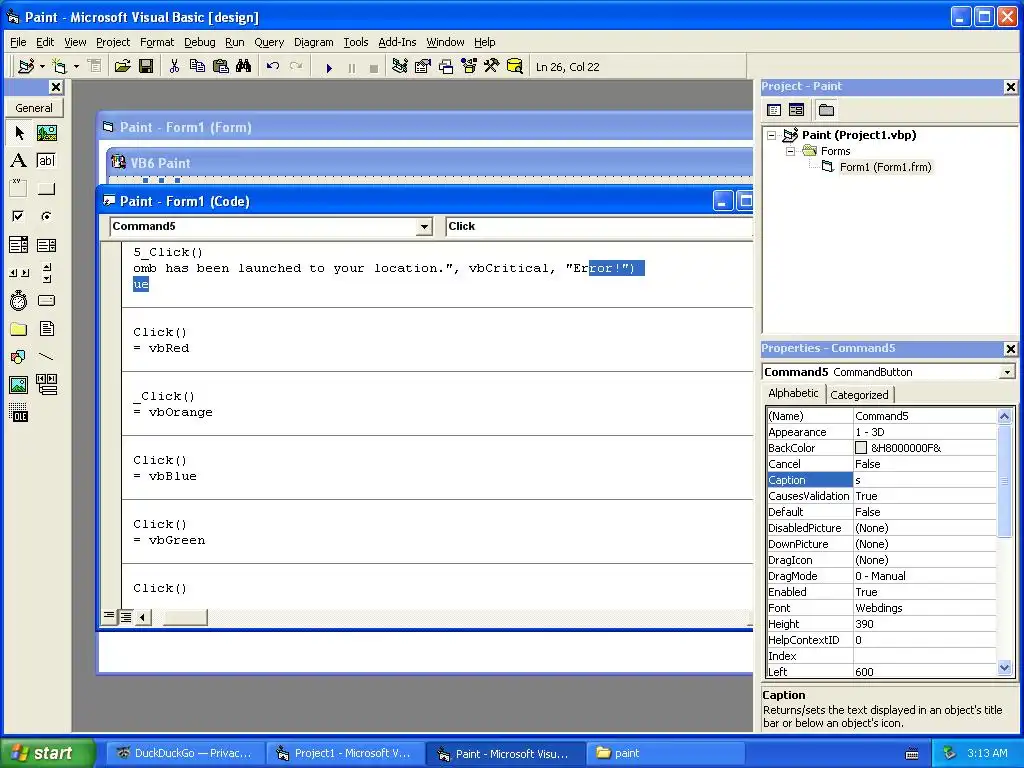Click the Find binoculars icon
Screen dimensions: 1024x768
[x=244, y=67]
